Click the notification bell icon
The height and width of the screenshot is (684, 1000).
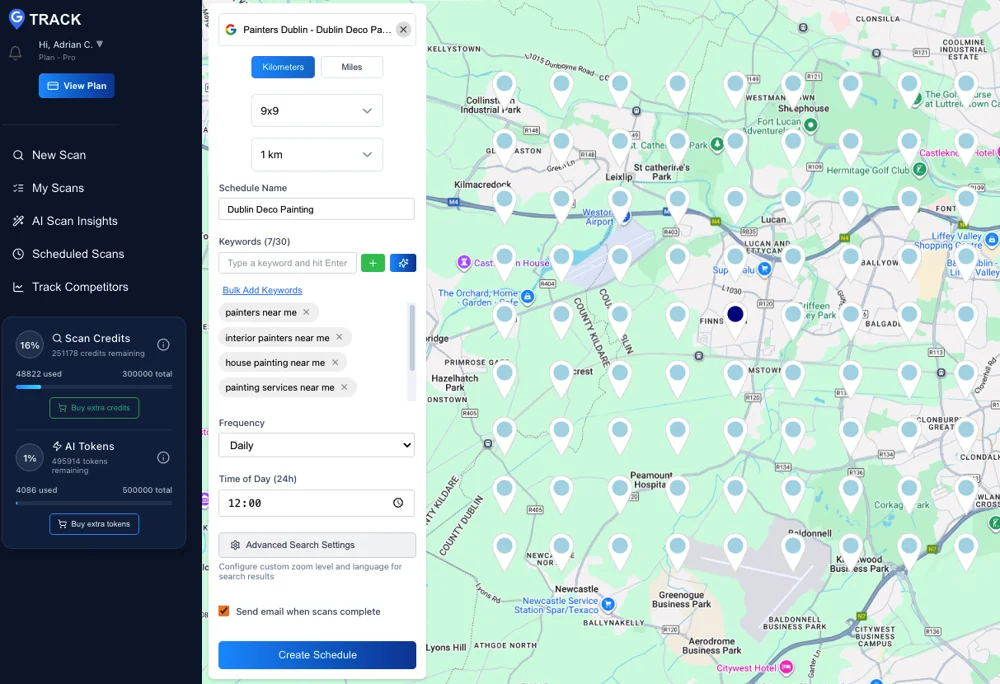(x=15, y=53)
